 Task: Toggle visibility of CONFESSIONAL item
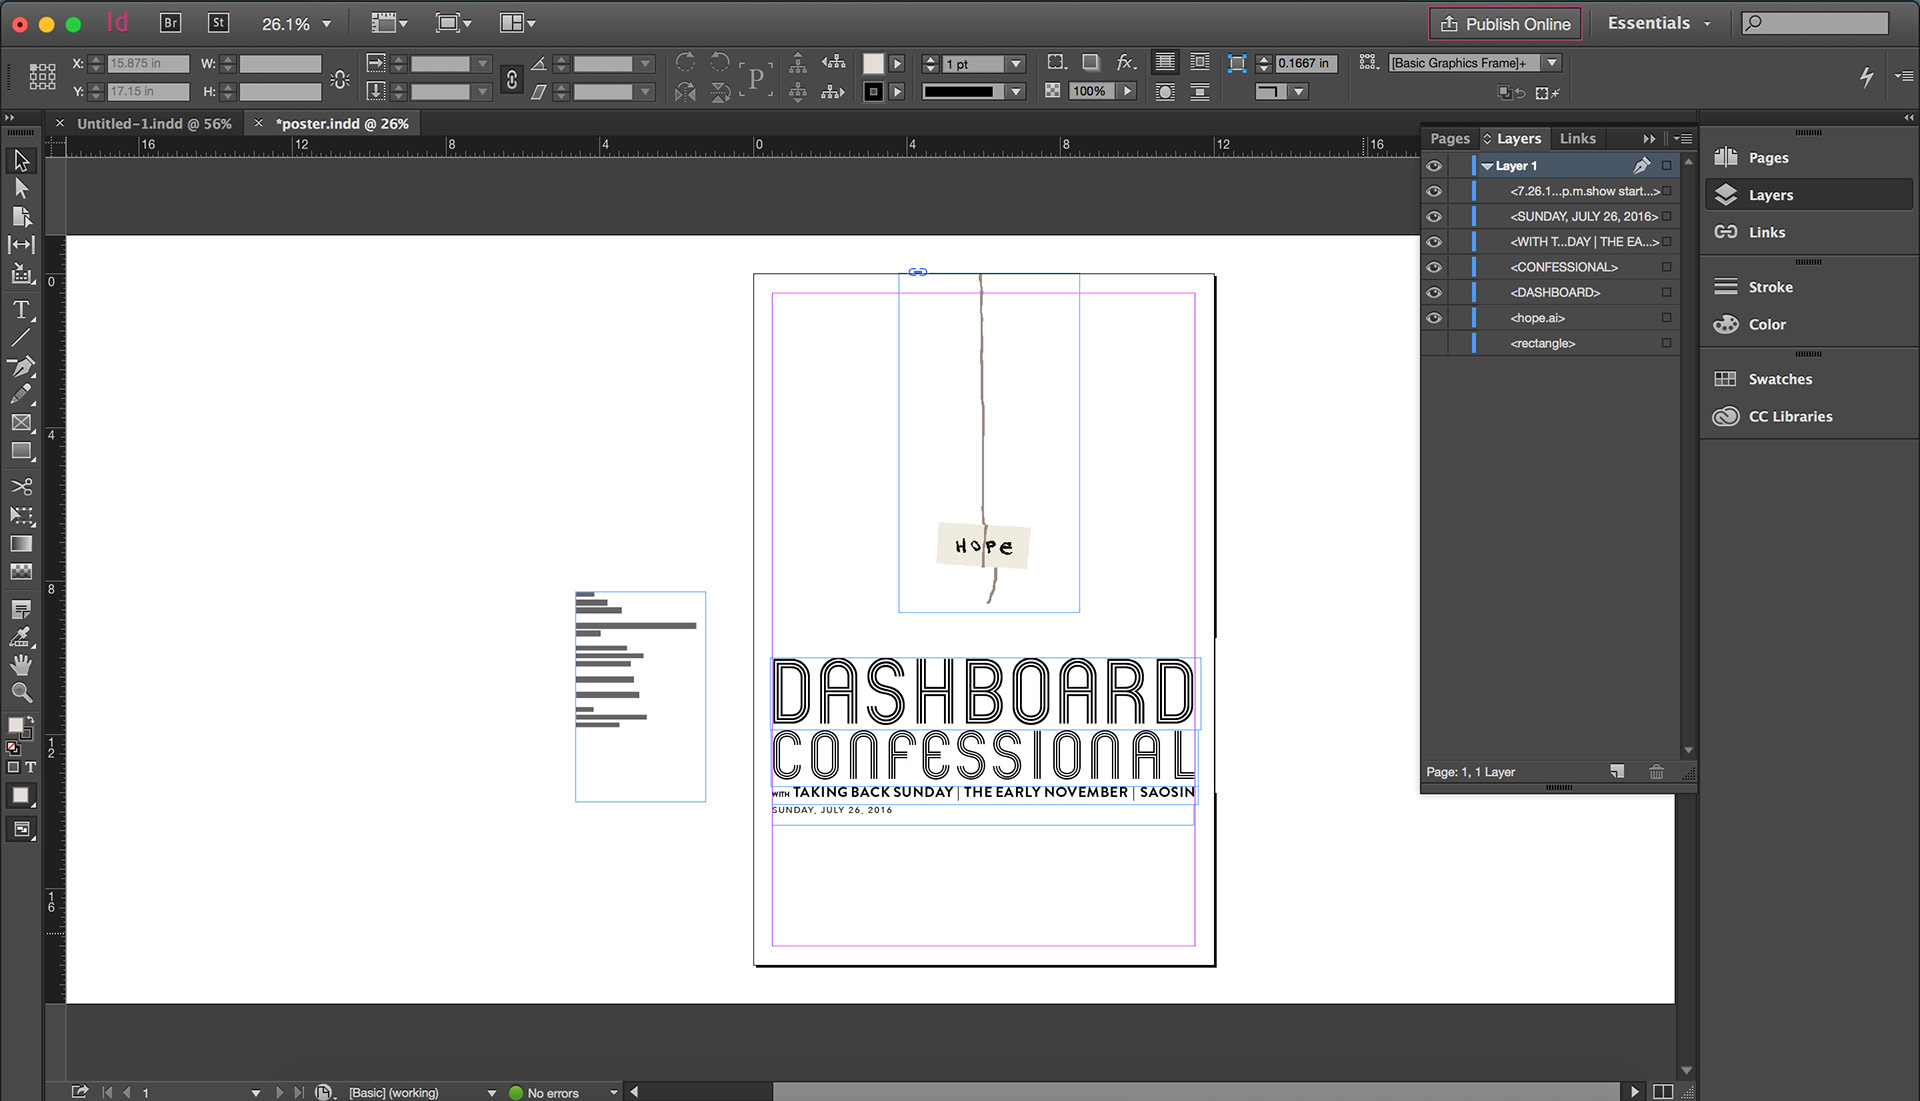click(x=1434, y=267)
